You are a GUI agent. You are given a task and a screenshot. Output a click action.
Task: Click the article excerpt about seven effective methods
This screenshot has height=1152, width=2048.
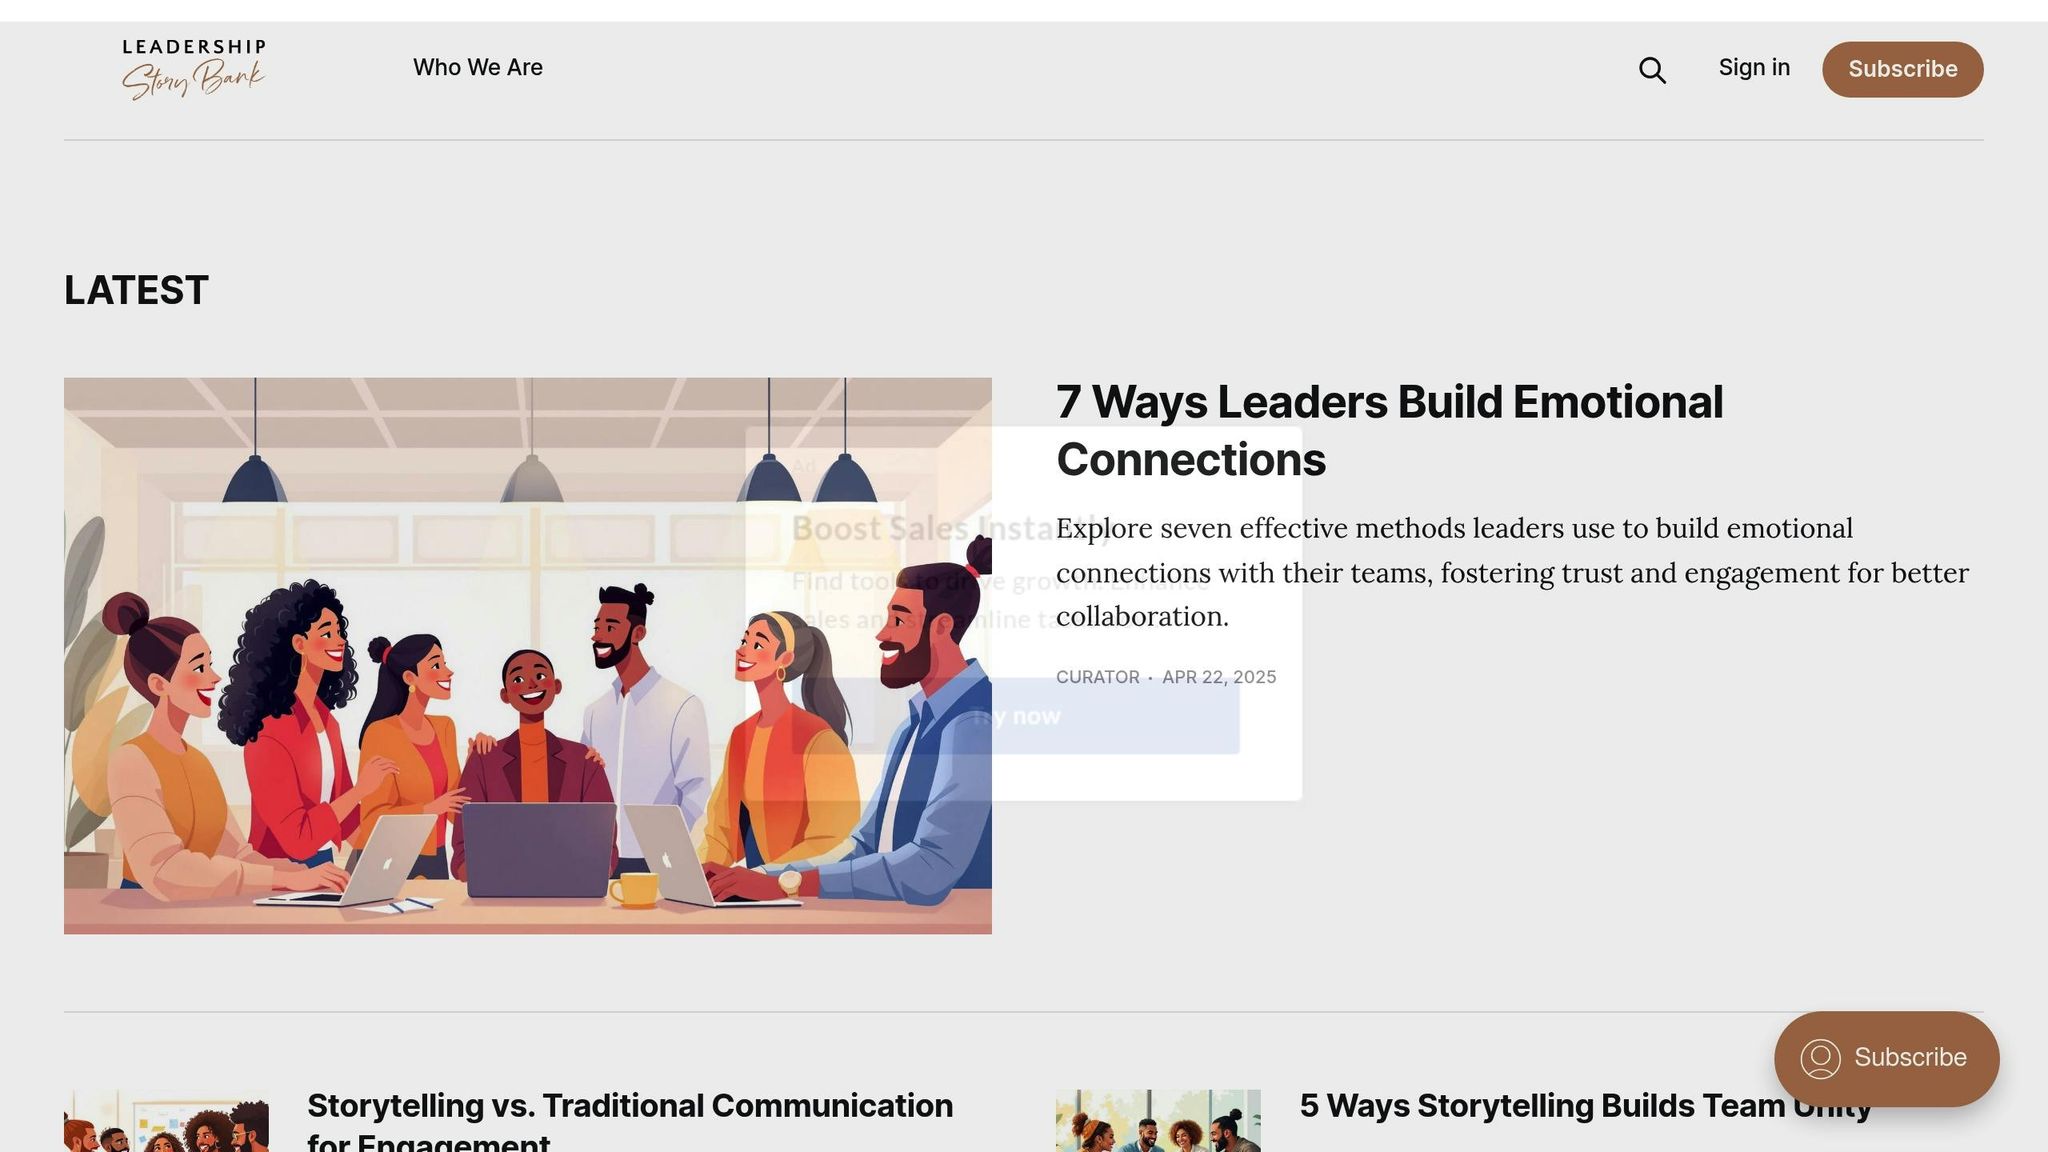[x=1512, y=572]
